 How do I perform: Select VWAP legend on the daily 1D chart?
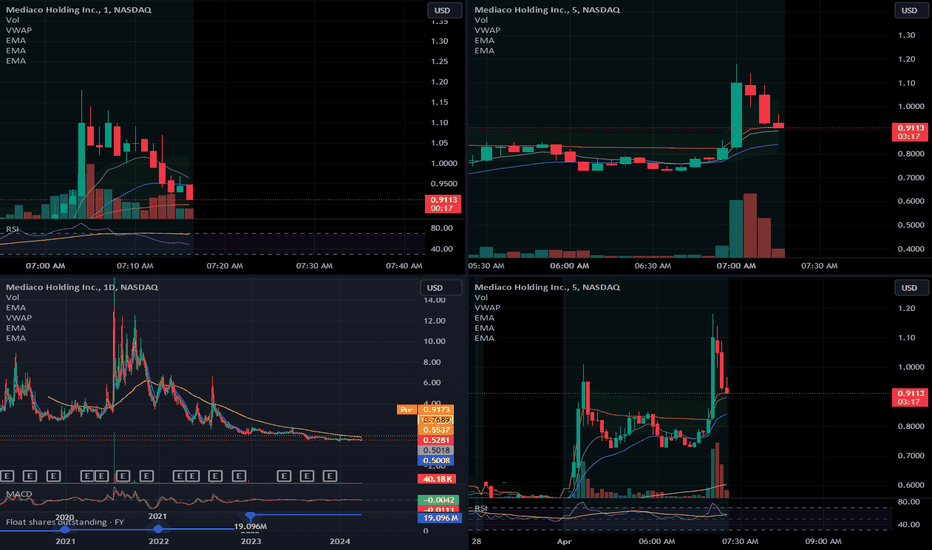coord(18,318)
